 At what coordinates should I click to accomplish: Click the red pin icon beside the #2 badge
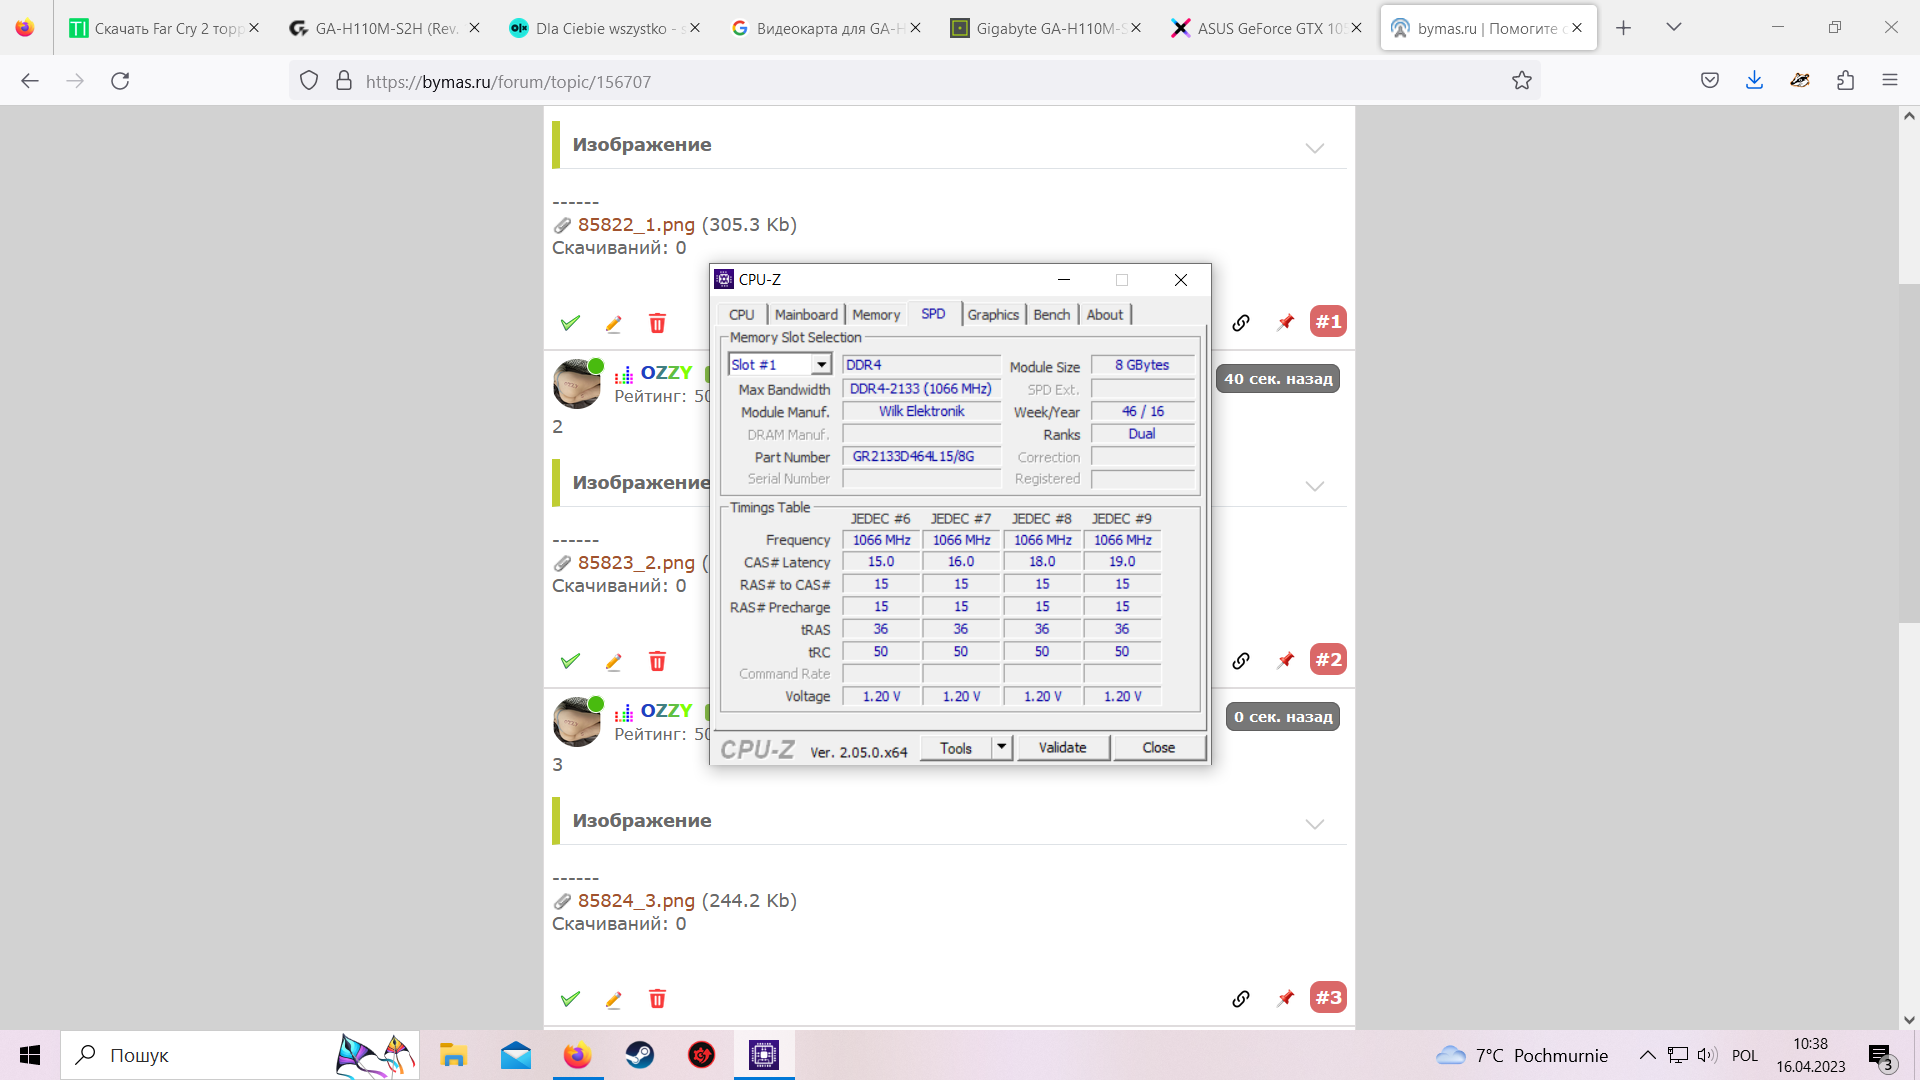click(1286, 660)
